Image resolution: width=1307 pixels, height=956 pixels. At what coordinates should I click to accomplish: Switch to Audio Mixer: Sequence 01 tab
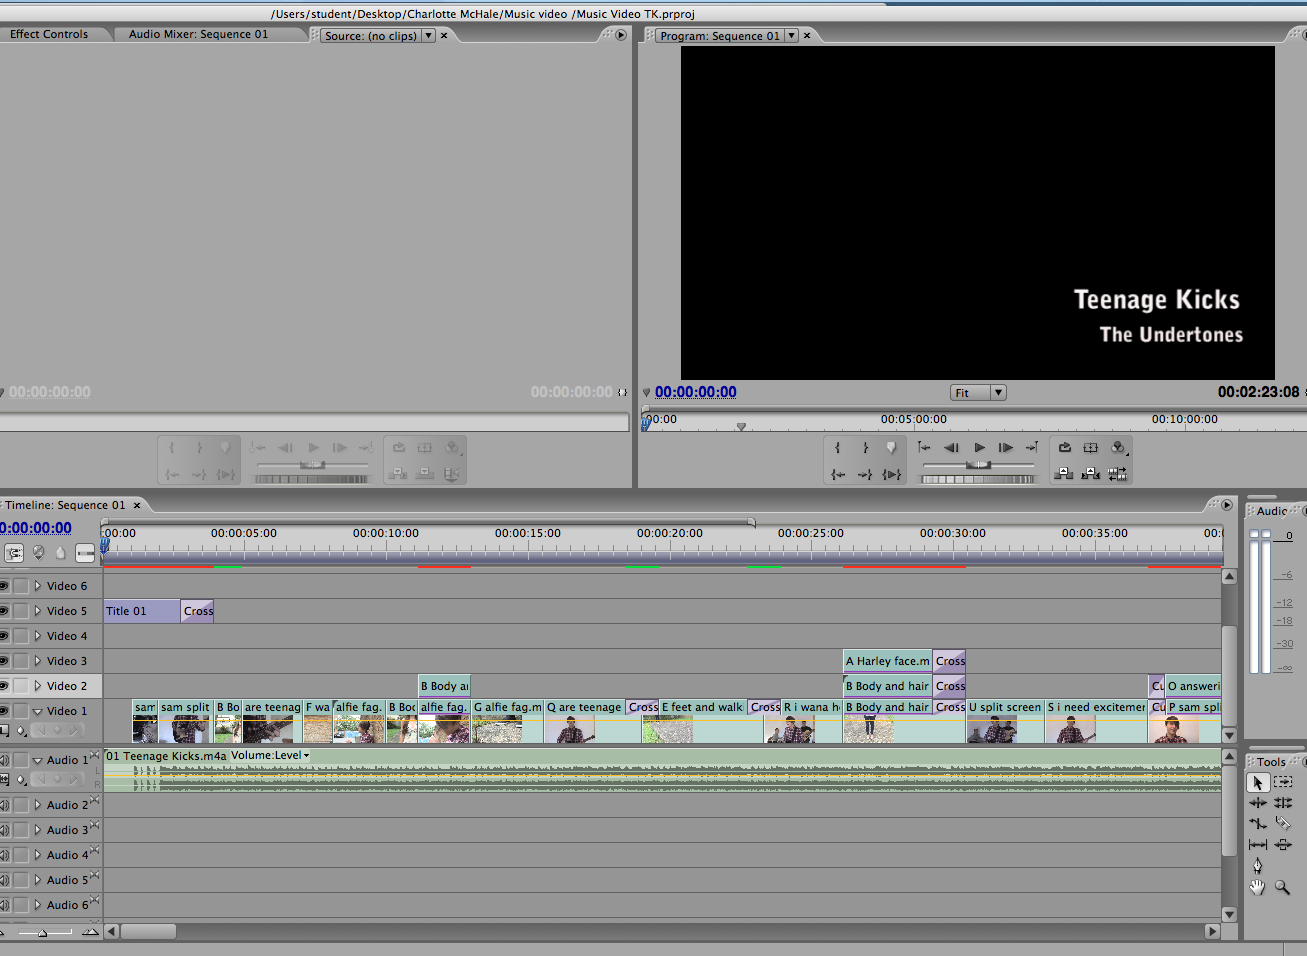point(198,34)
